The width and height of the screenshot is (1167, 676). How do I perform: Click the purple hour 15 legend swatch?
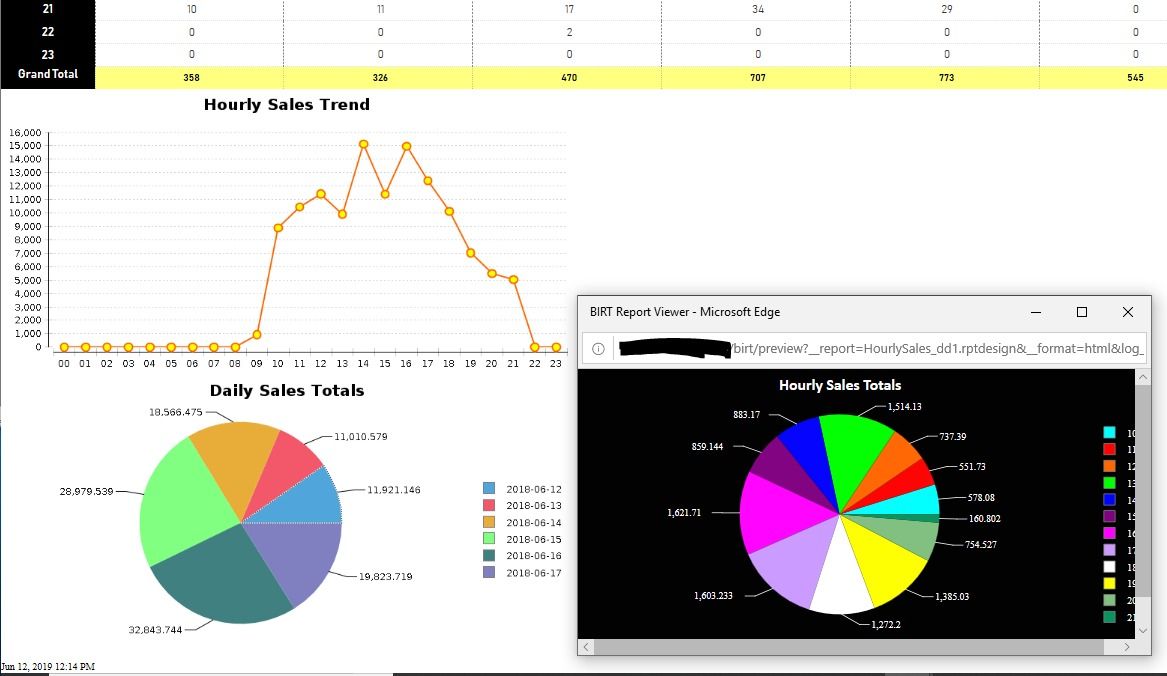coord(1109,516)
